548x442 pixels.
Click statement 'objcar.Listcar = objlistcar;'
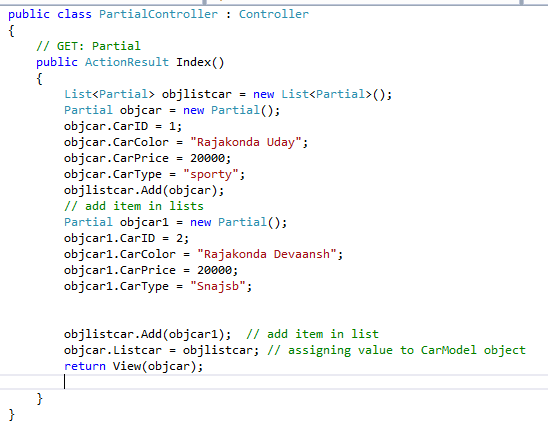click(161, 350)
